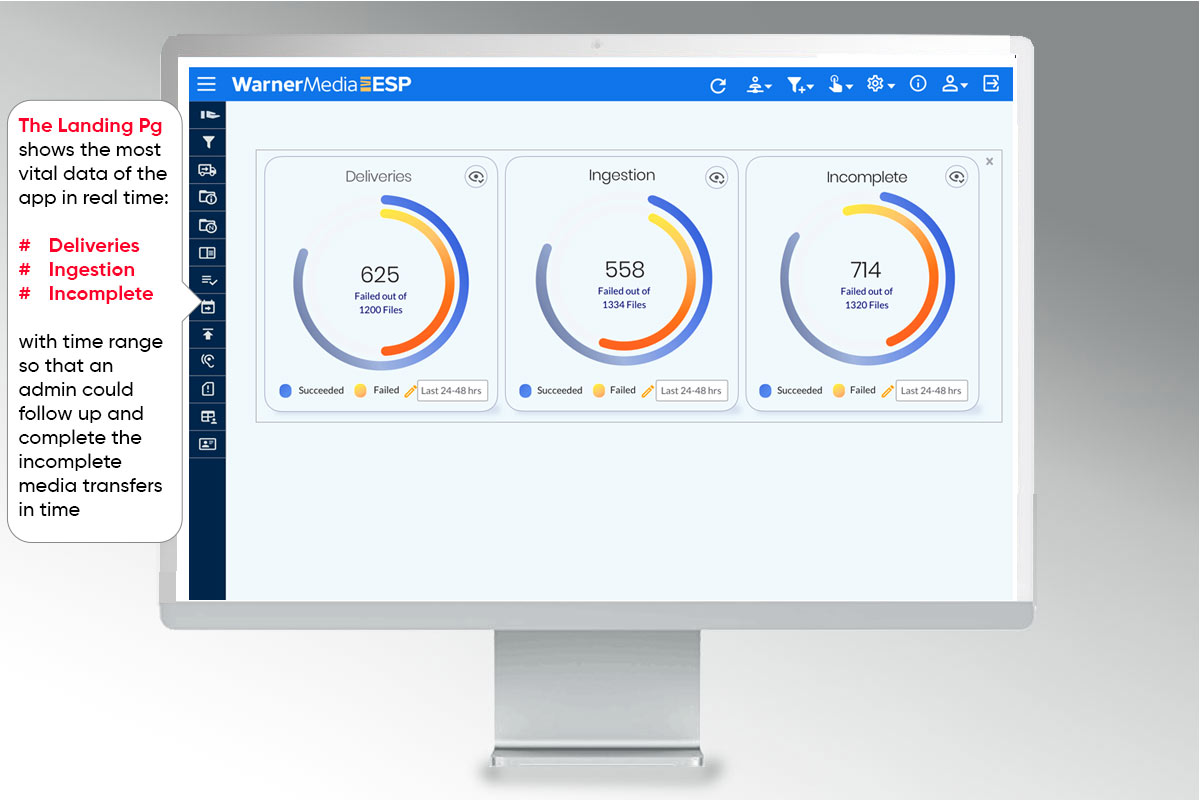Click the ID card icon in sidebar
Screen dimensions: 1200x800
click(x=208, y=443)
